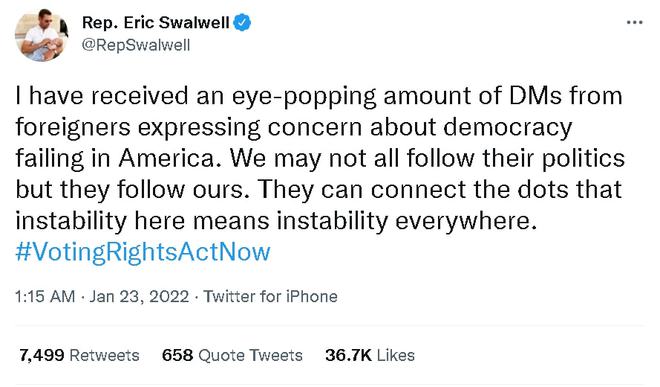Open the Twitter for iPhone source link
The height and width of the screenshot is (387, 660).
(271, 296)
